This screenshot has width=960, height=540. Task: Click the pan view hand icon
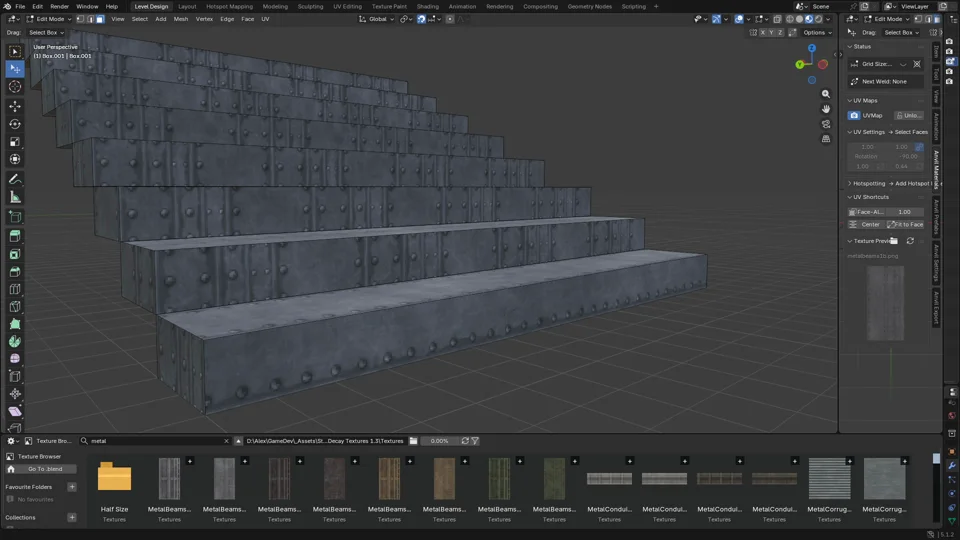pyautogui.click(x=825, y=109)
